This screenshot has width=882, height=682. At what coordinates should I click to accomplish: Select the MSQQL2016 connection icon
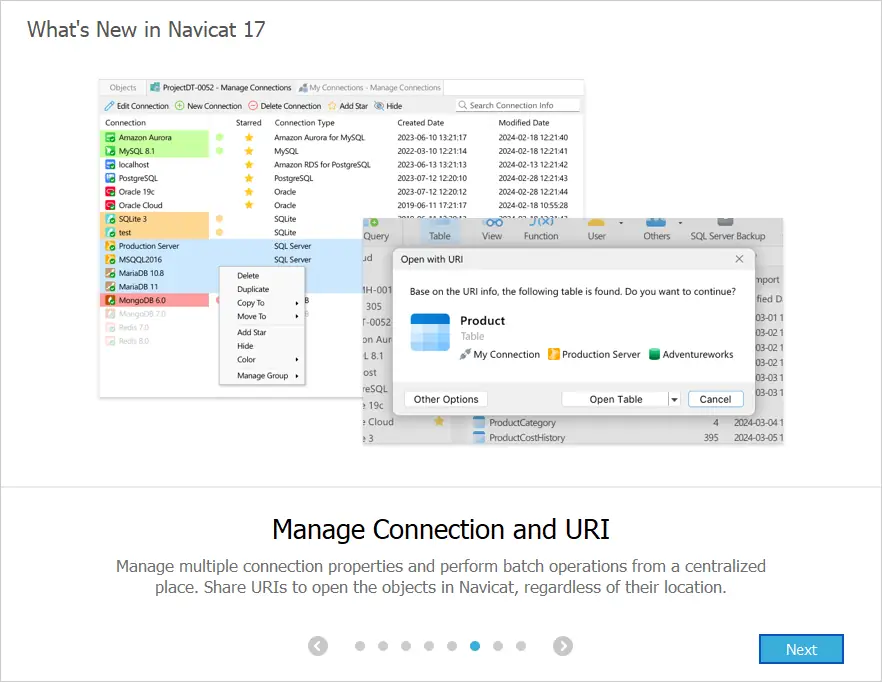pyautogui.click(x=110, y=259)
